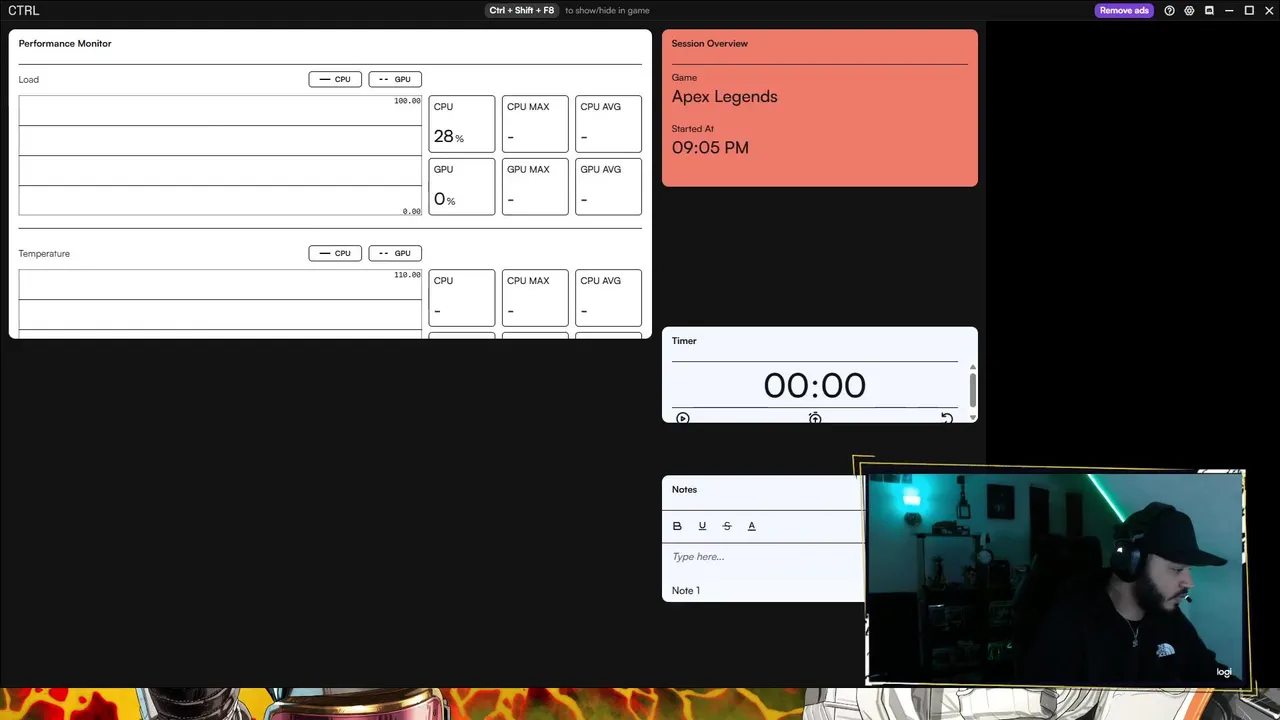Apply underline formatting in Notes
This screenshot has height=720, width=1280.
coord(702,526)
